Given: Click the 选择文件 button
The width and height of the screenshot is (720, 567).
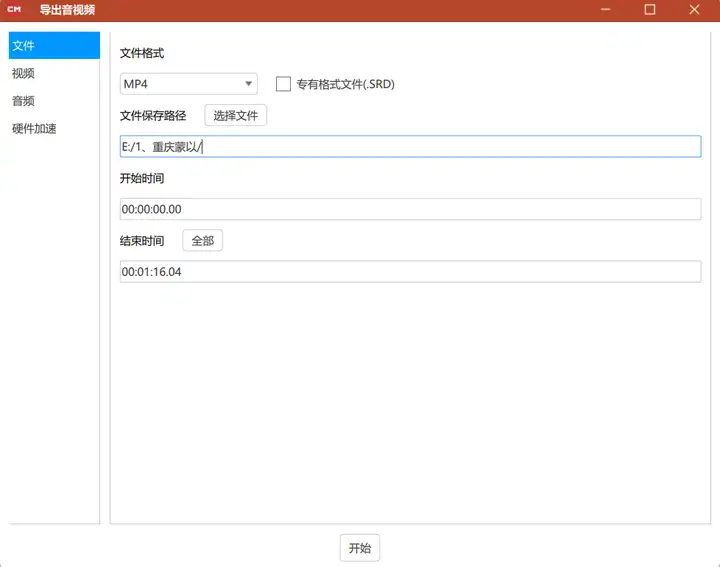Looking at the screenshot, I should pyautogui.click(x=236, y=115).
